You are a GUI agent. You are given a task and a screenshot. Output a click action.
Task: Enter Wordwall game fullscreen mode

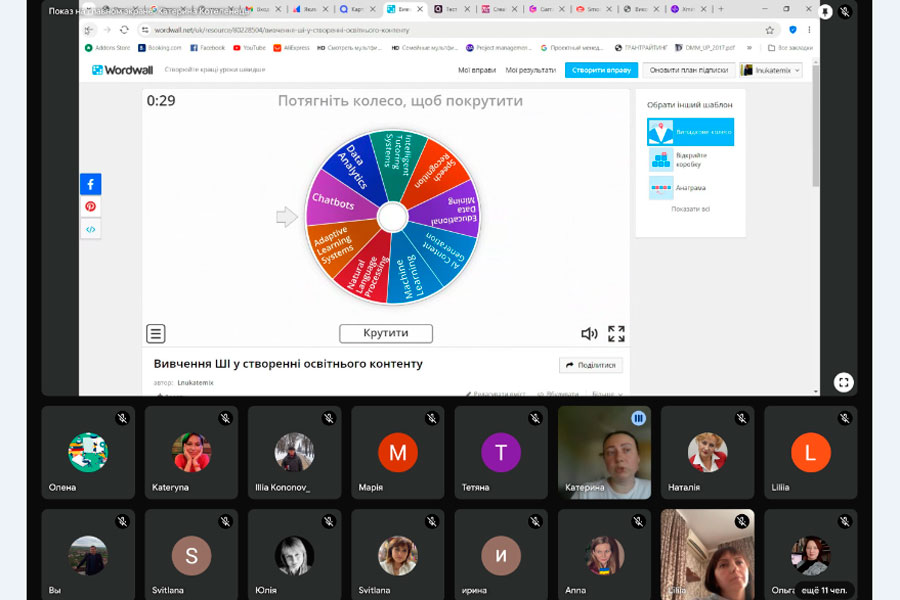tap(616, 334)
